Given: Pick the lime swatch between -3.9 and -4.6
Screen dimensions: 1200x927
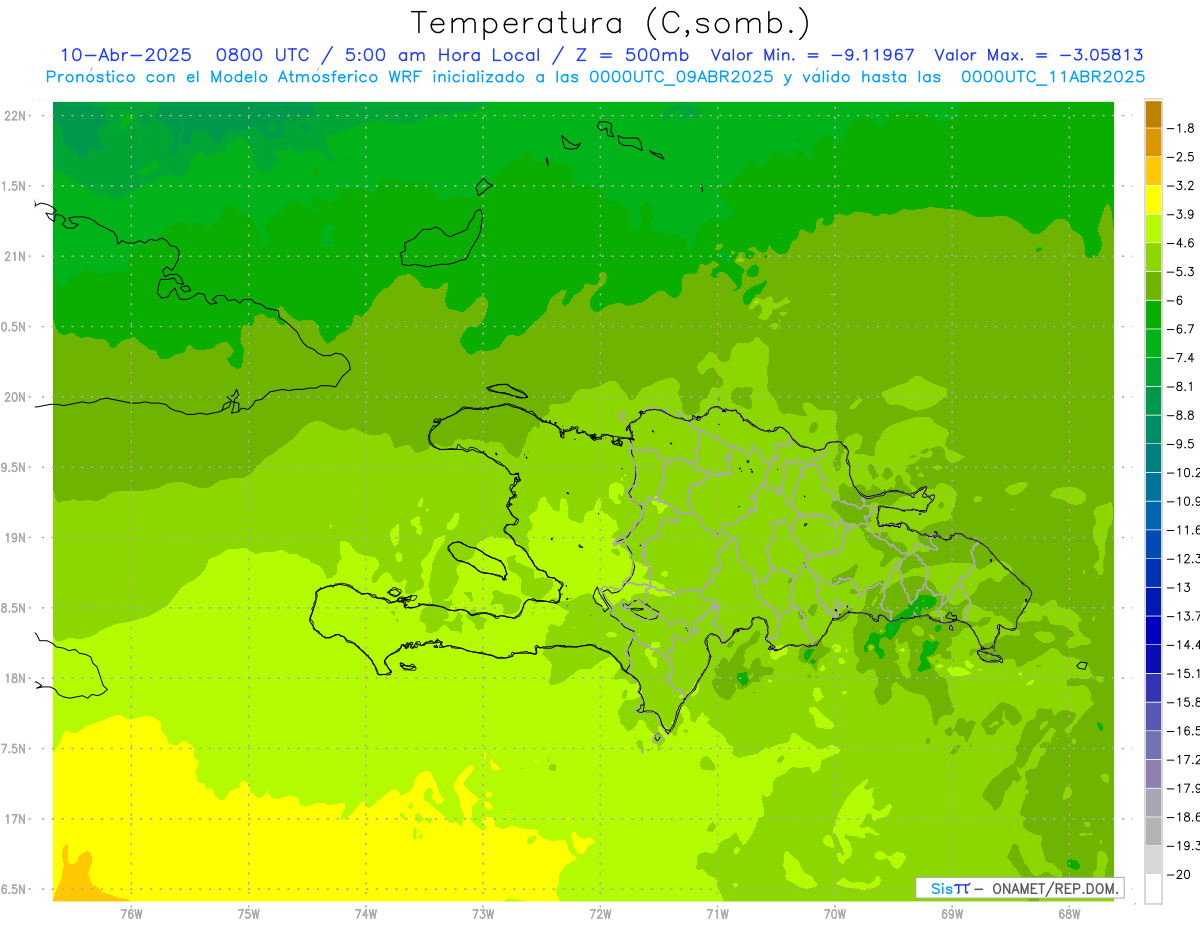Looking at the screenshot, I should click(x=1153, y=229).
